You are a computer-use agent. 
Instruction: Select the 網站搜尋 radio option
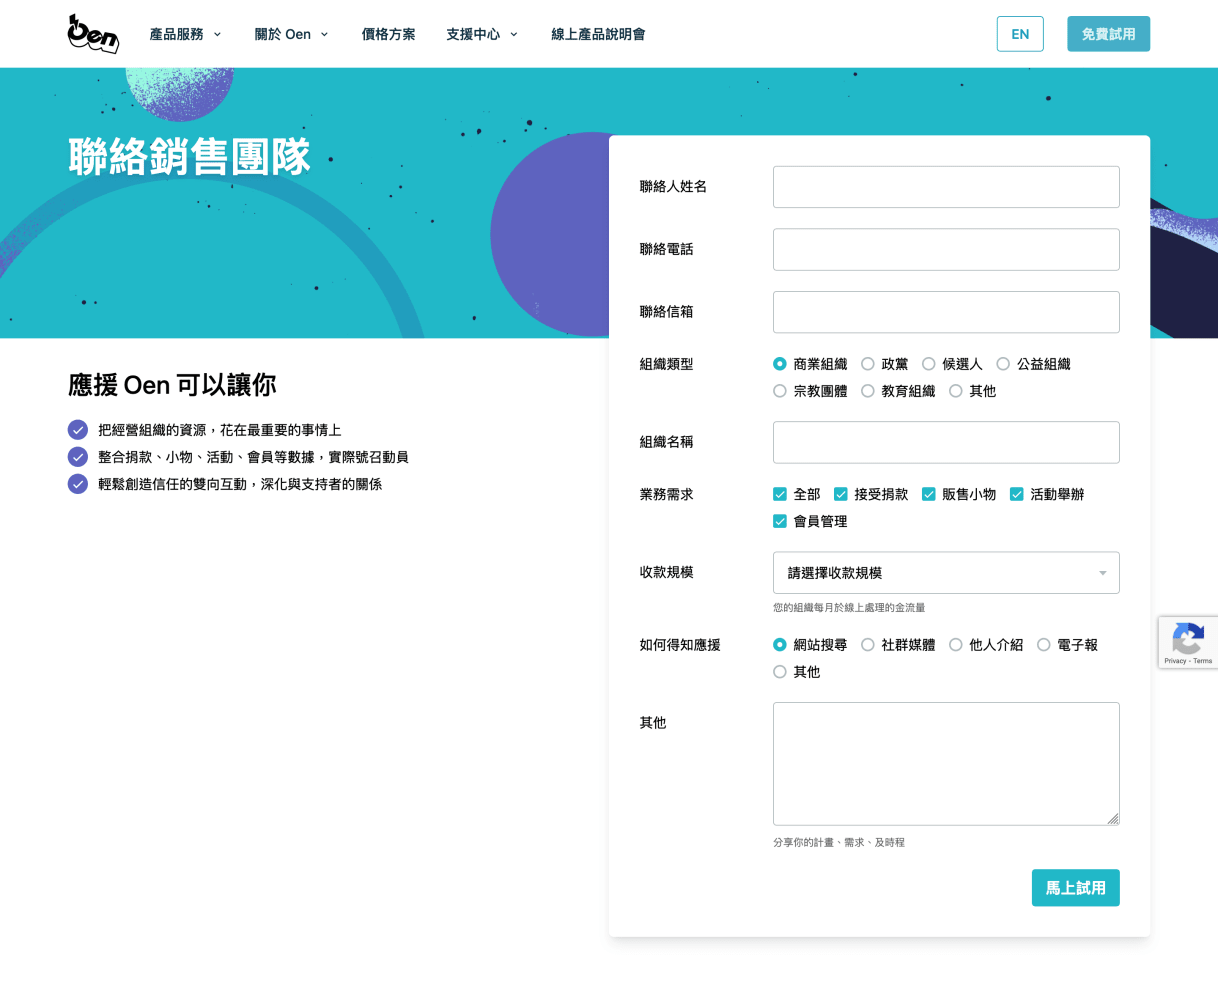780,645
